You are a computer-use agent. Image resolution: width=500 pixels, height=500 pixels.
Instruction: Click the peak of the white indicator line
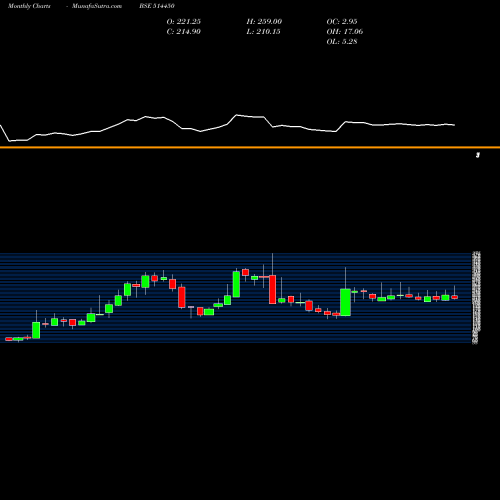point(237,115)
